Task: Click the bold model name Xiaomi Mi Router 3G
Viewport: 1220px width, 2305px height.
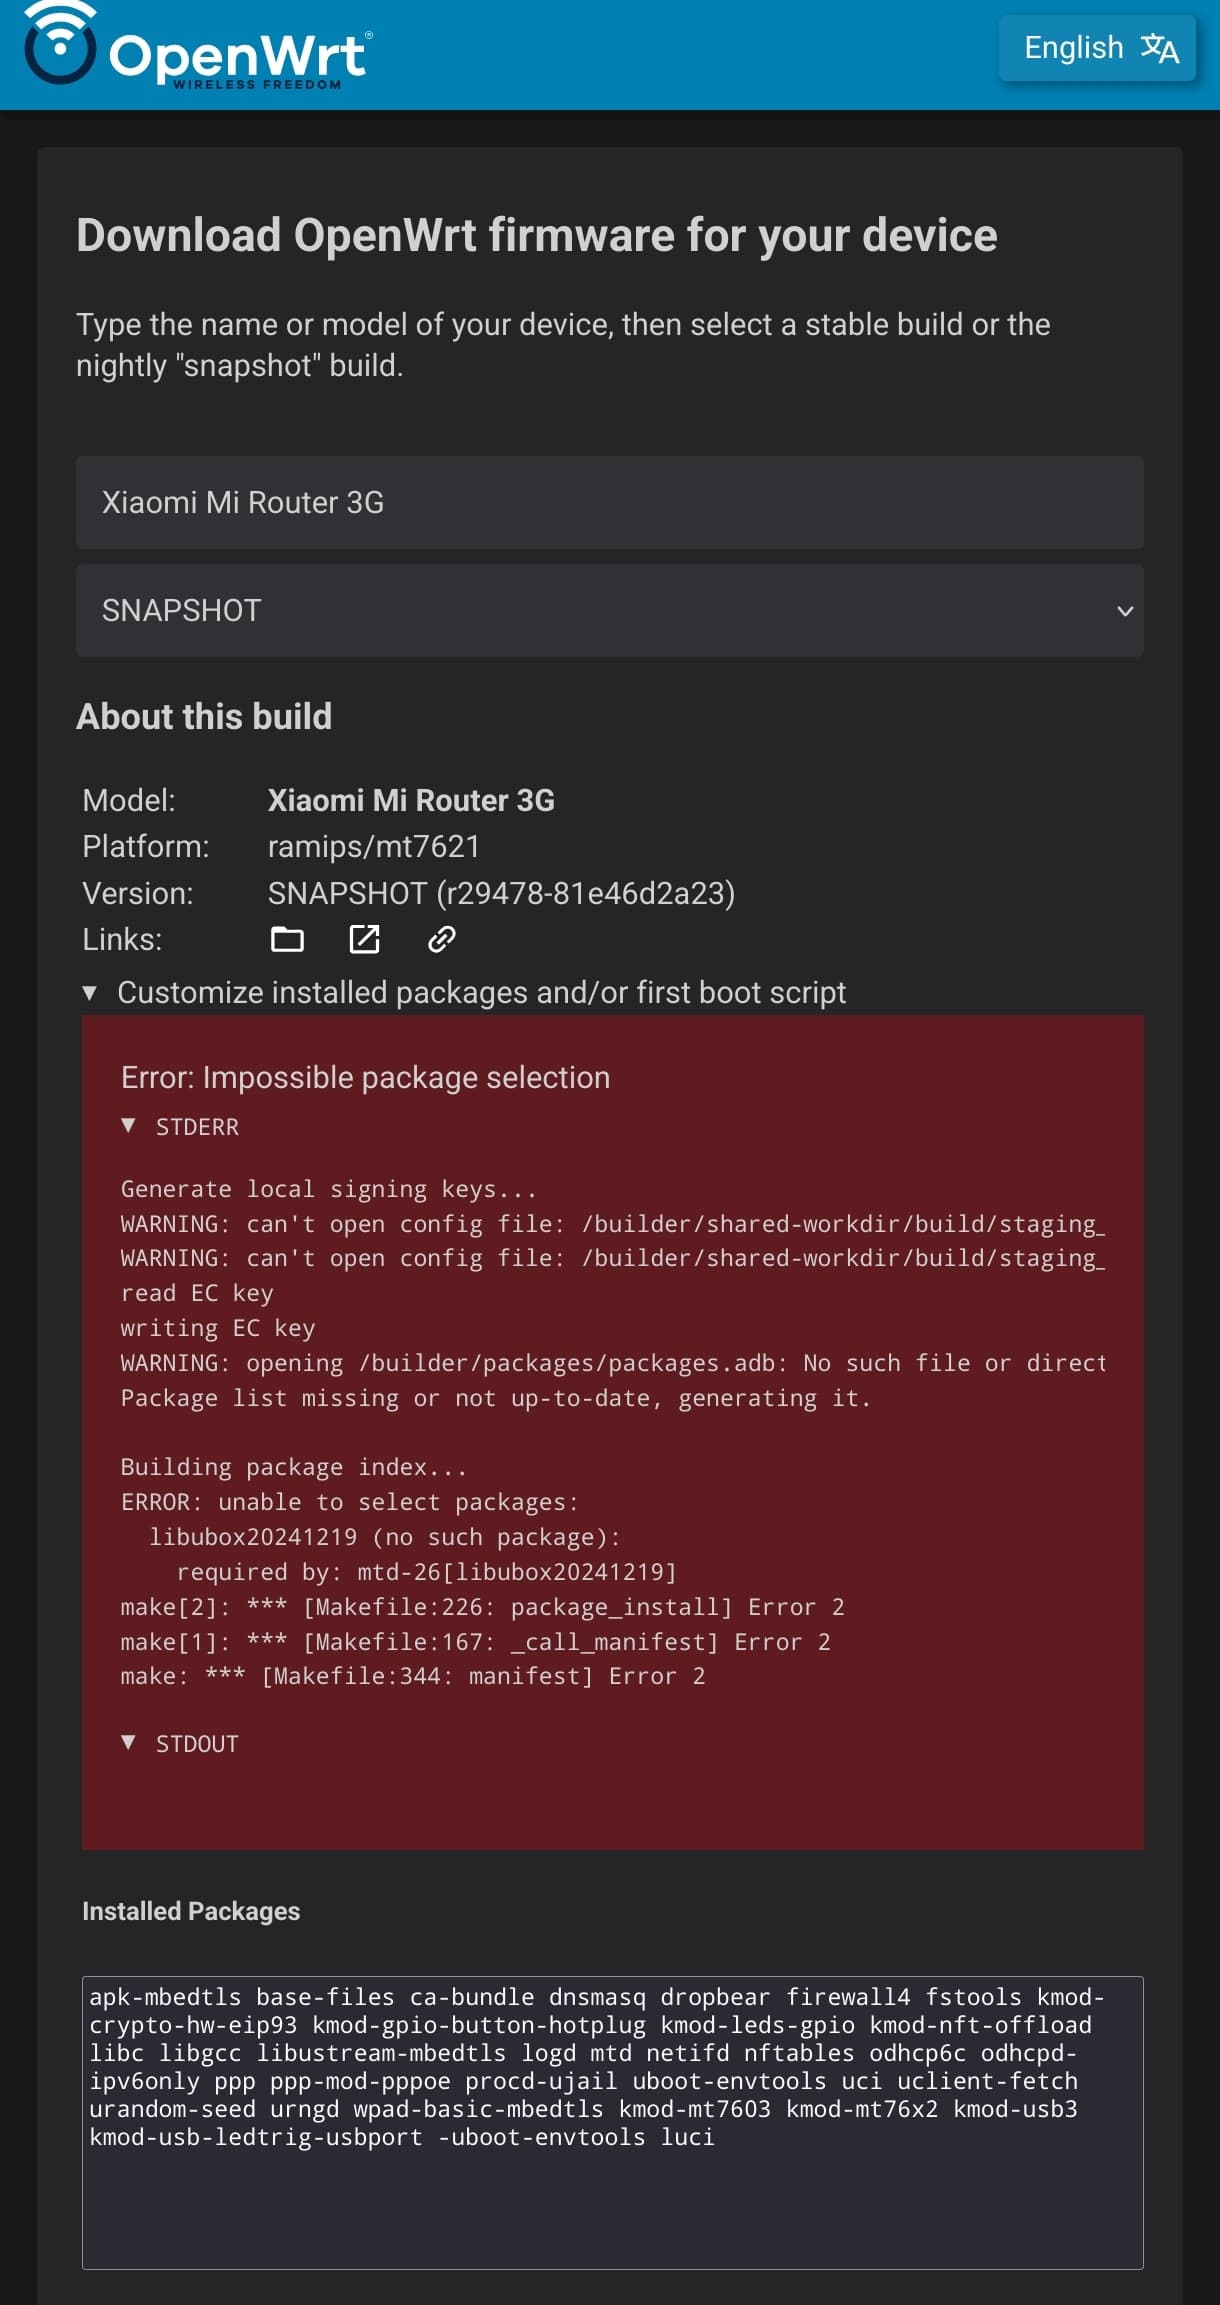Action: coord(411,800)
